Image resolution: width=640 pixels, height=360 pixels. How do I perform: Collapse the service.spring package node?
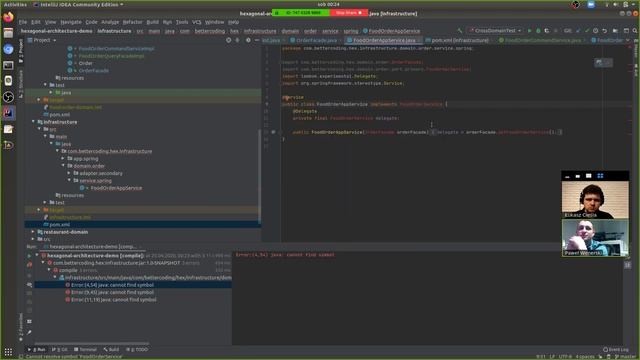[x=69, y=180]
